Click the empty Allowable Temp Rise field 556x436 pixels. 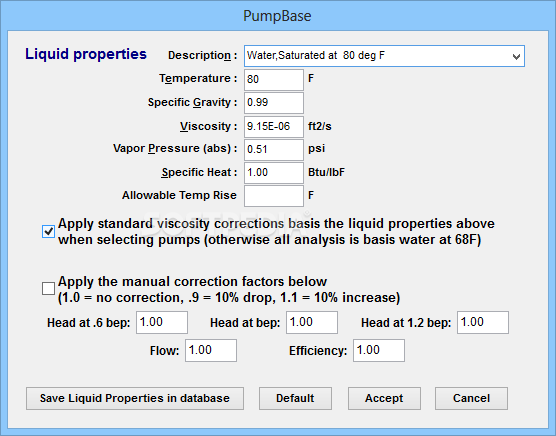tap(274, 196)
